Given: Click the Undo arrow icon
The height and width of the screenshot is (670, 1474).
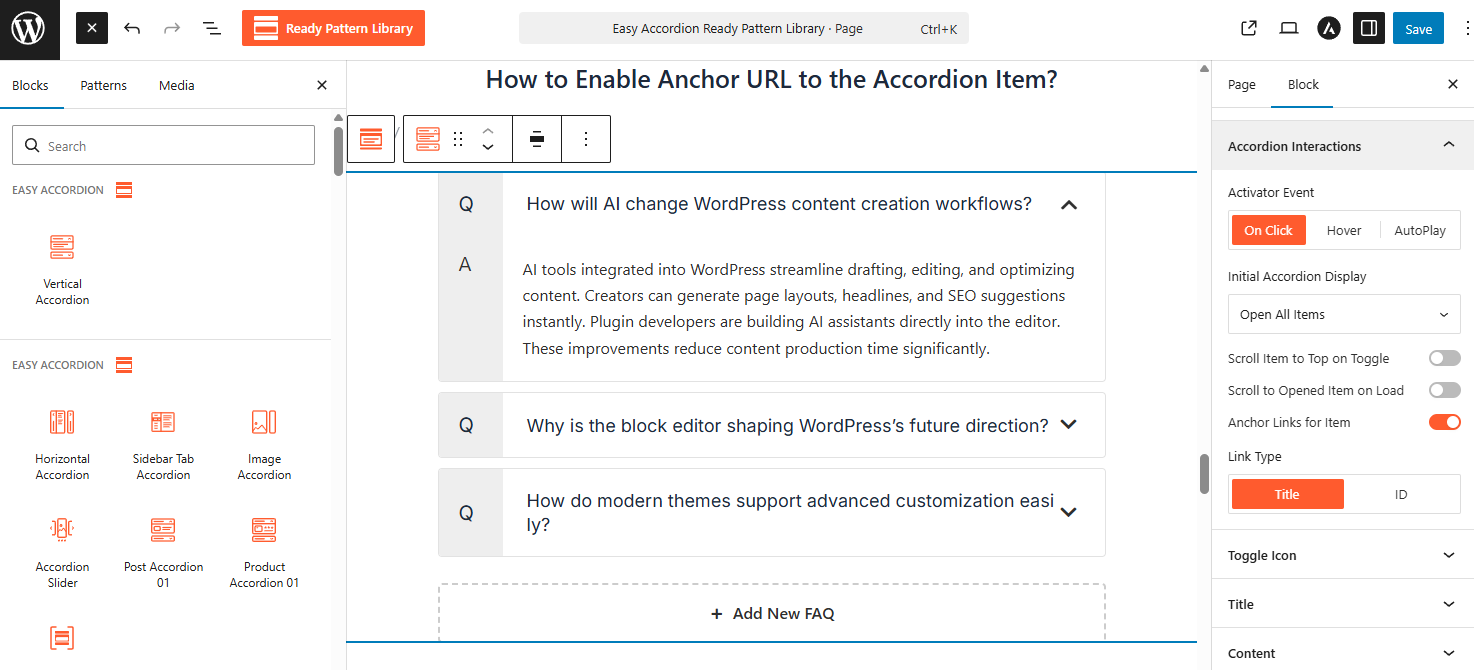Looking at the screenshot, I should pos(132,29).
